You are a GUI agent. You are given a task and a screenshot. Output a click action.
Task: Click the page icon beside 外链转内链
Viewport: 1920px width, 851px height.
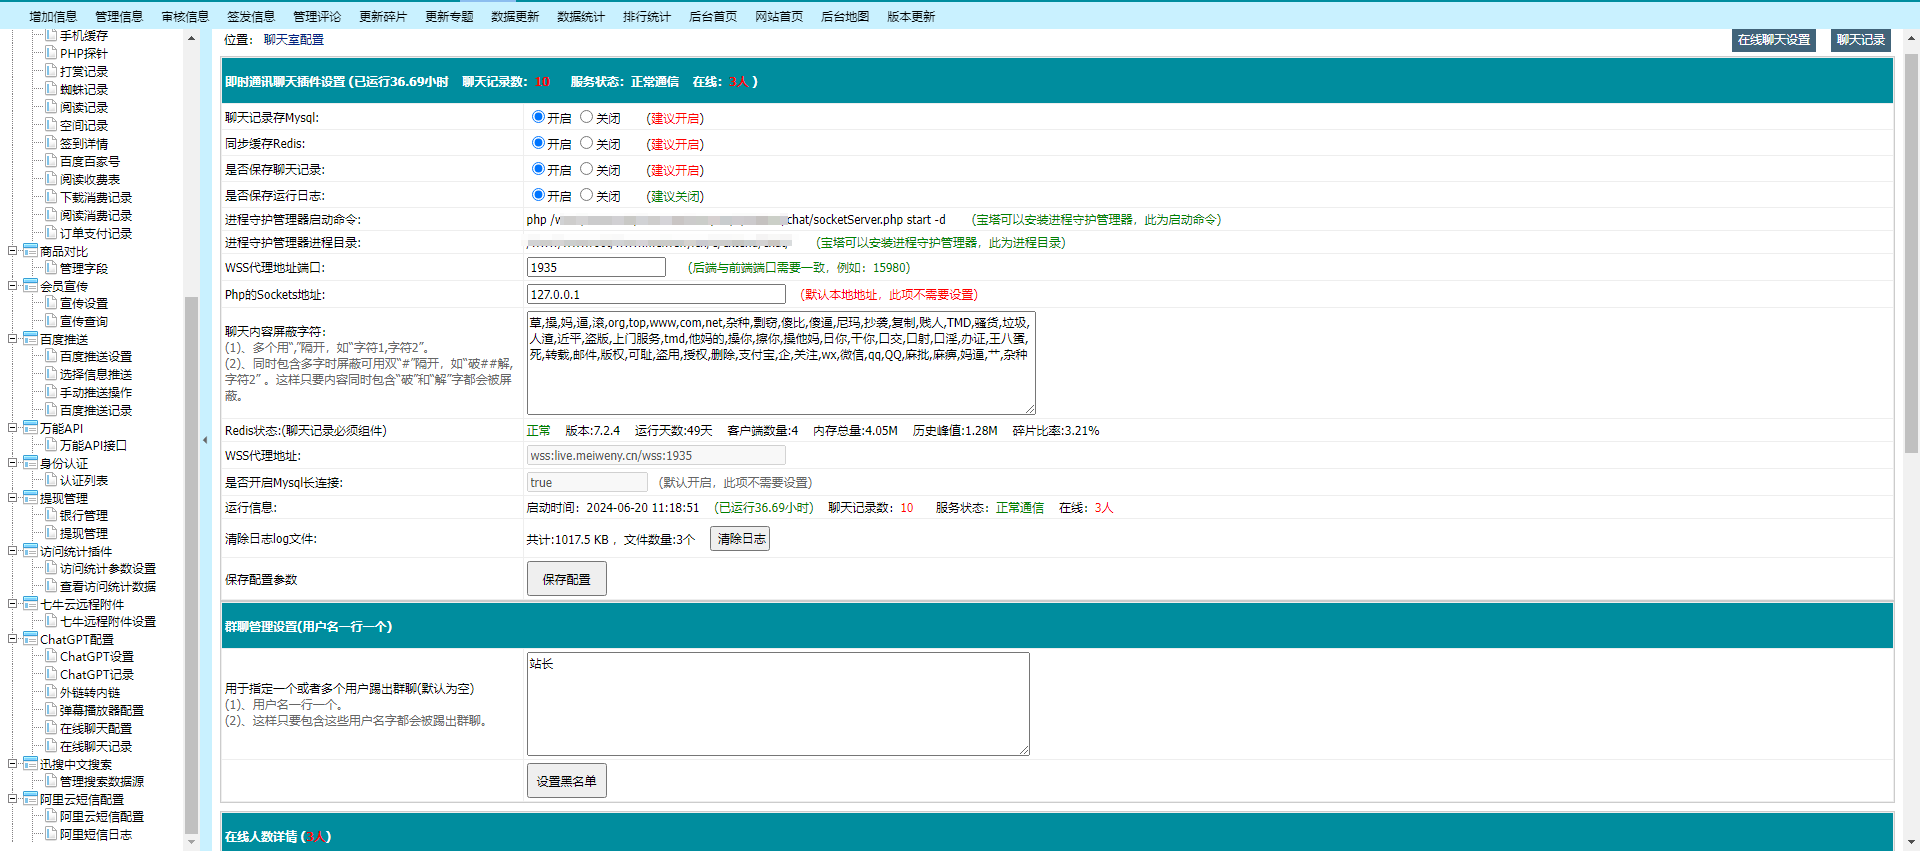click(x=51, y=692)
